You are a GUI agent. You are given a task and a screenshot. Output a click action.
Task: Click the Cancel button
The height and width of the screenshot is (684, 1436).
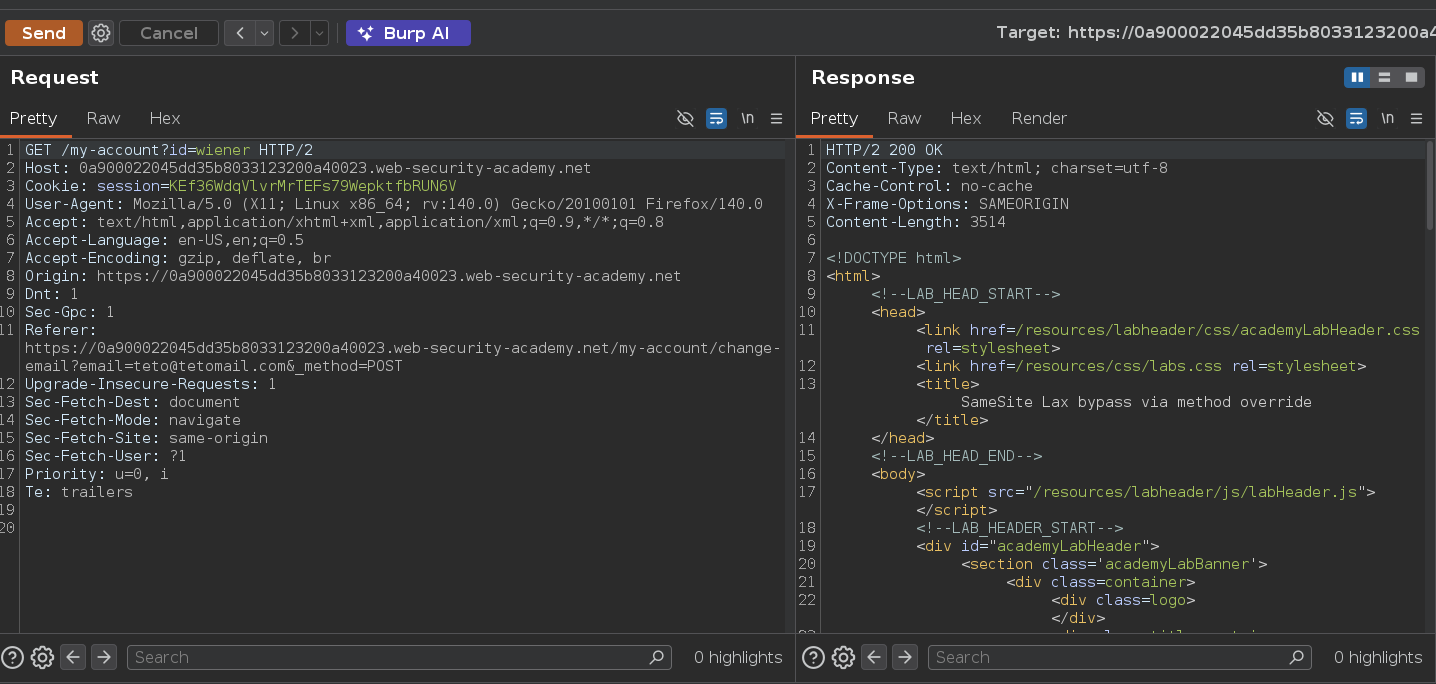[x=169, y=33]
